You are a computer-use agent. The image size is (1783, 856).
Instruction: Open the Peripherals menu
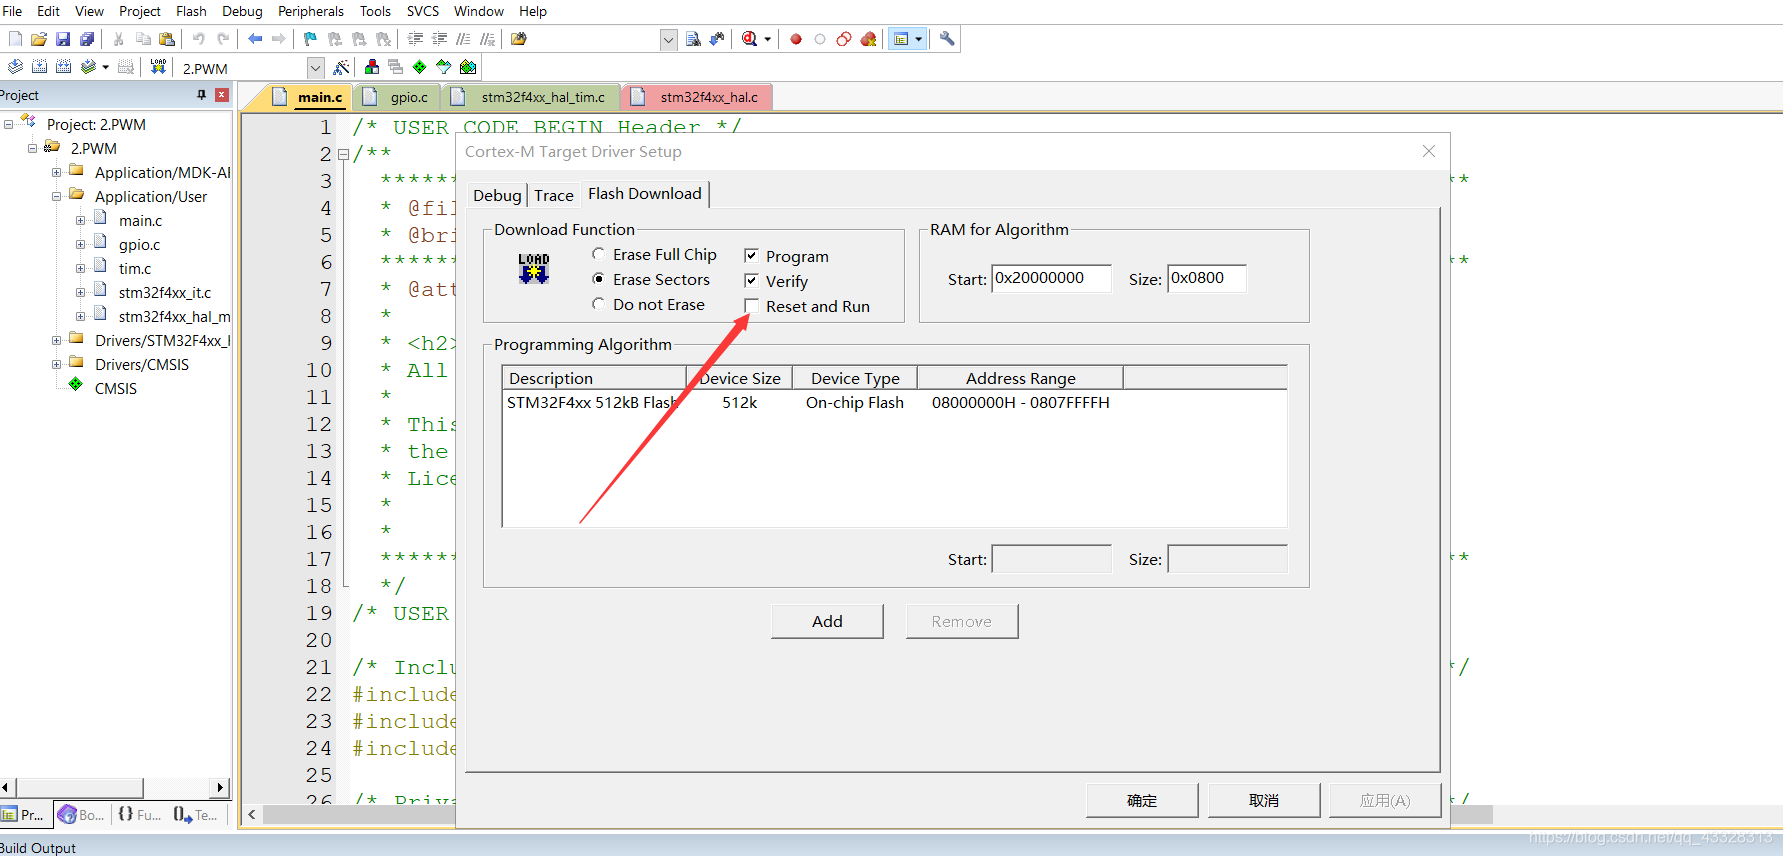point(310,11)
